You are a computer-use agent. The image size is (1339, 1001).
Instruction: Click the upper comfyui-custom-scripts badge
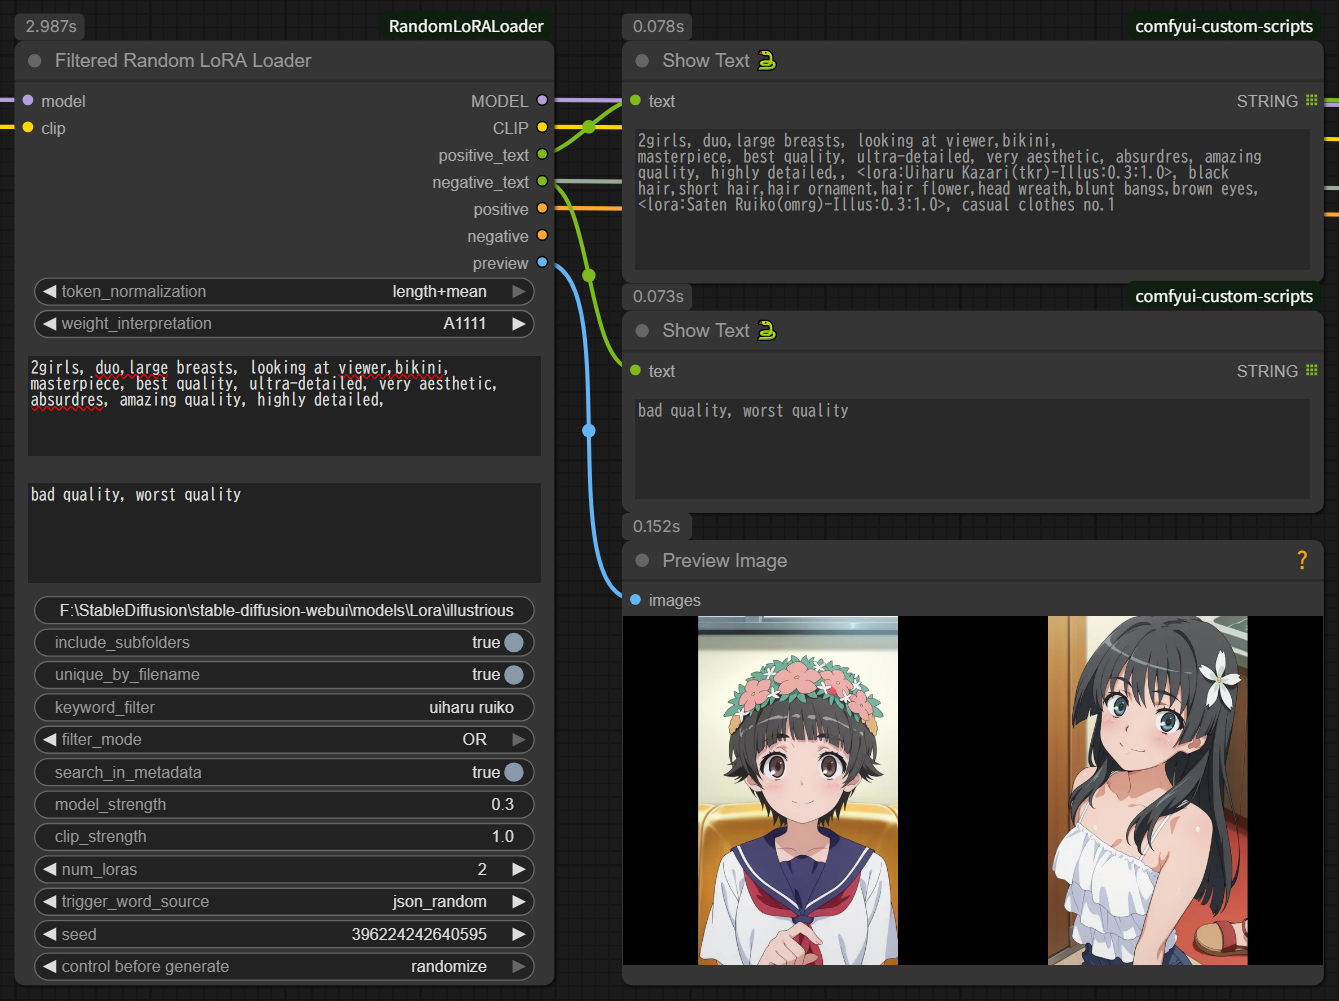[x=1224, y=26]
